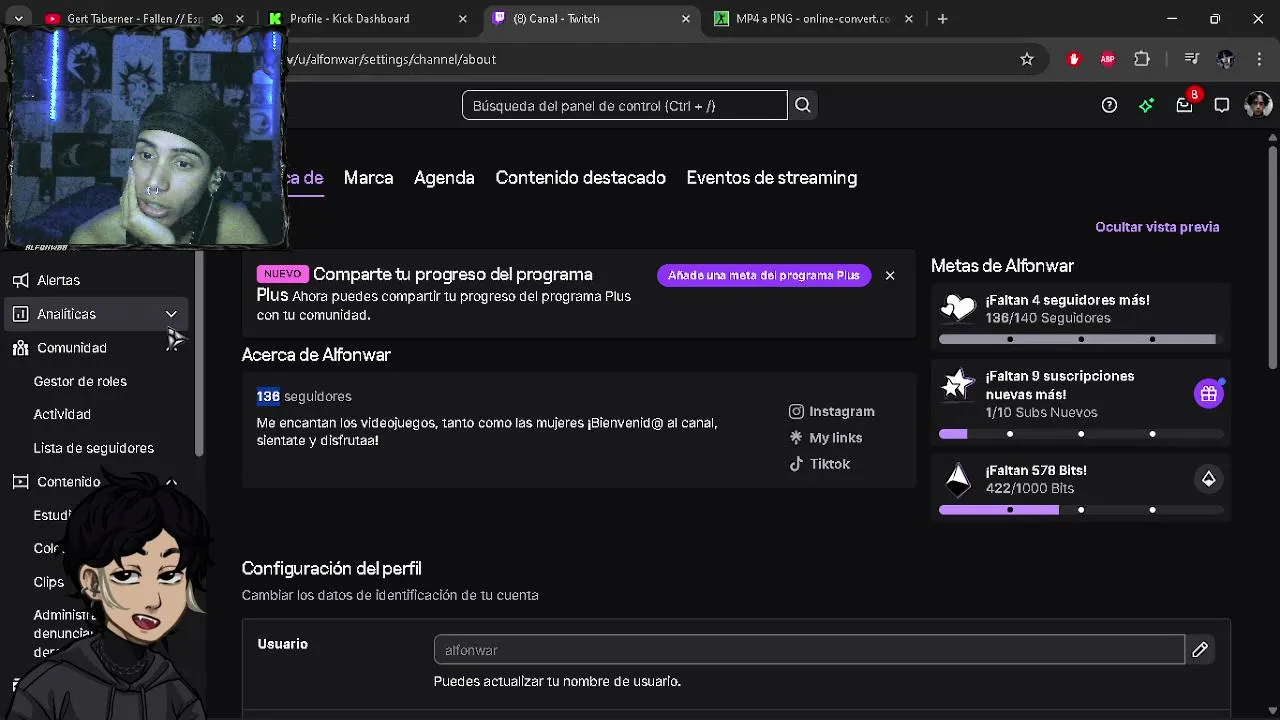Click the Alertas megaphone icon
The height and width of the screenshot is (720, 1280).
pyautogui.click(x=20, y=280)
